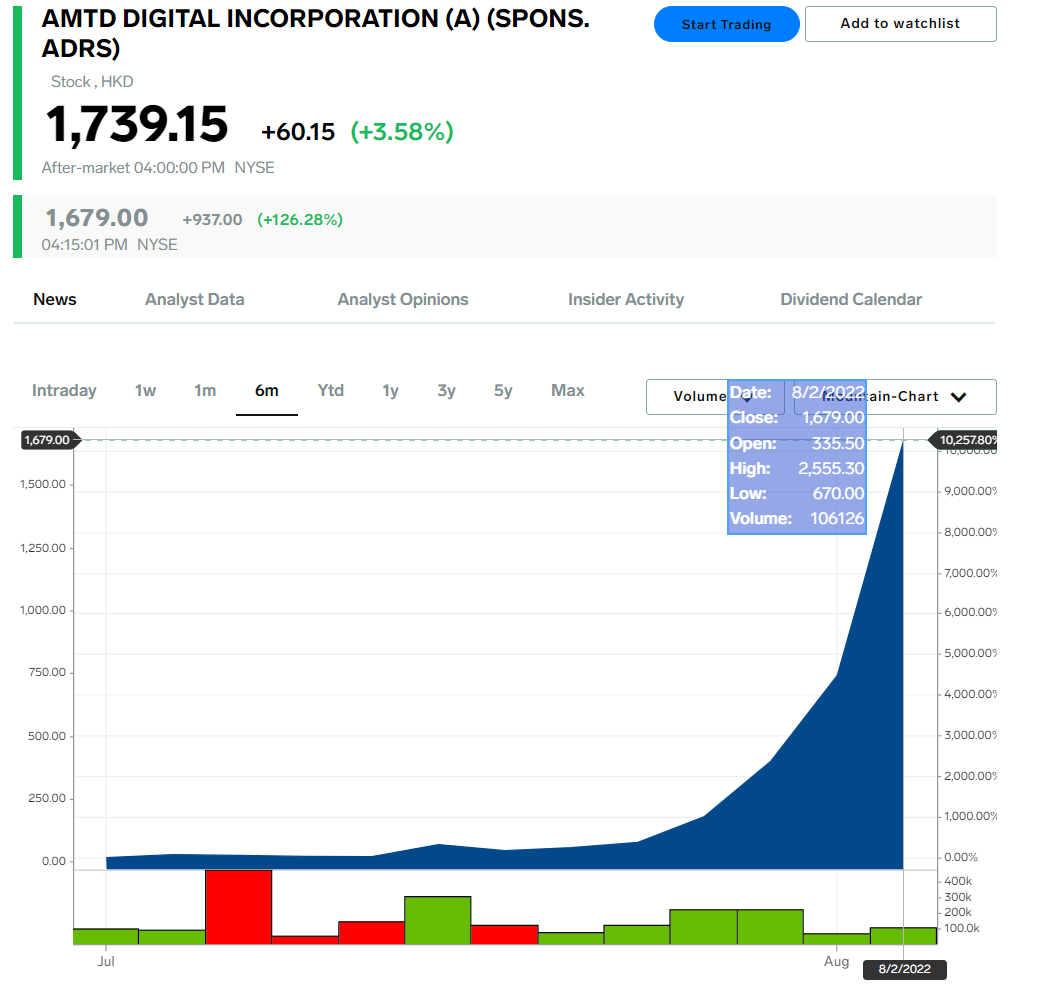Click the Start Trading button
1038x994 pixels.
tap(726, 24)
